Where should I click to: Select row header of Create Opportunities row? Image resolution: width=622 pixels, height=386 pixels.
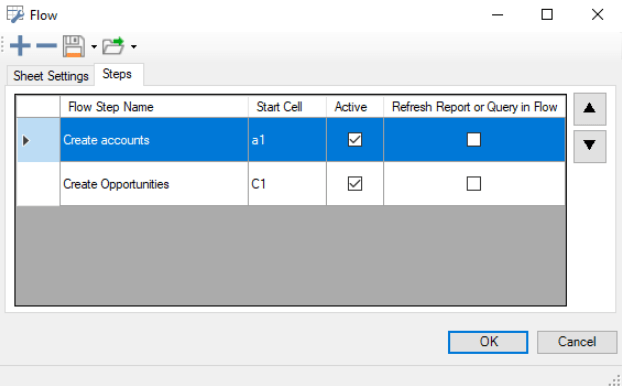tap(38, 184)
